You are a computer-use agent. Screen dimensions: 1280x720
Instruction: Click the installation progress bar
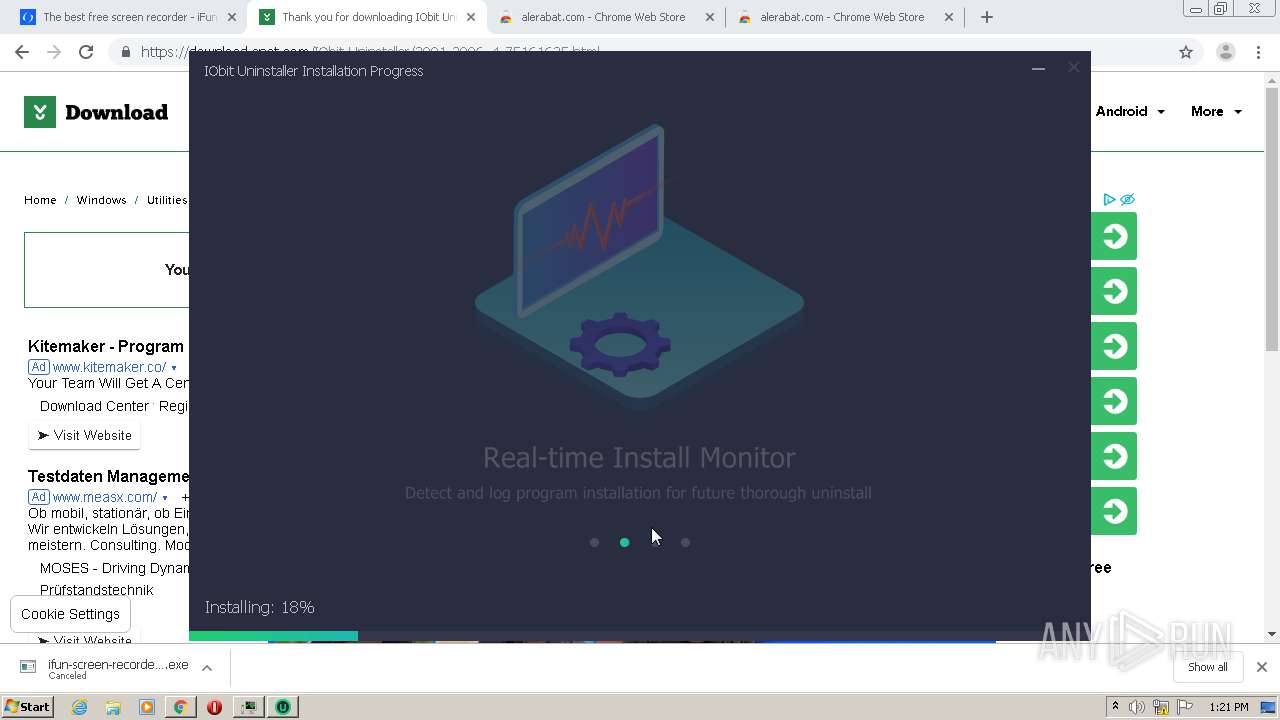[x=640, y=636]
